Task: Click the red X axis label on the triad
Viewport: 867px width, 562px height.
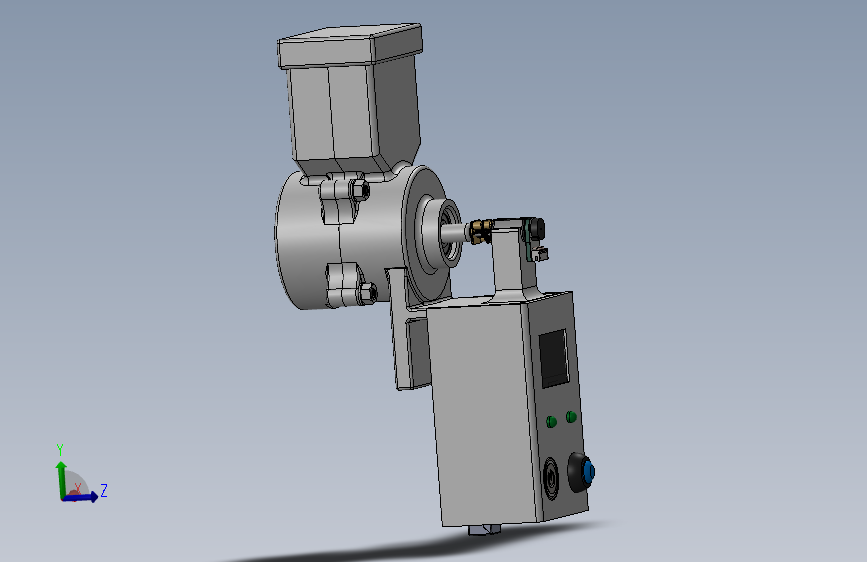Action: [x=77, y=488]
